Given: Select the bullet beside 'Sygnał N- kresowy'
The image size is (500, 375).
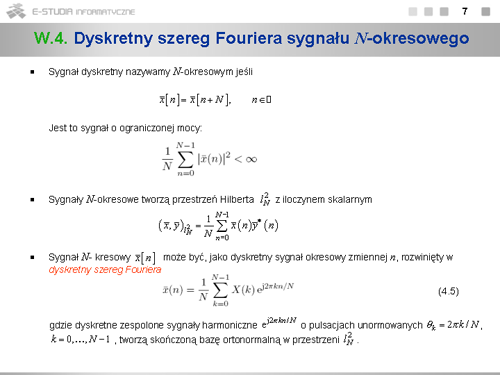Looking at the screenshot, I should [32, 257].
